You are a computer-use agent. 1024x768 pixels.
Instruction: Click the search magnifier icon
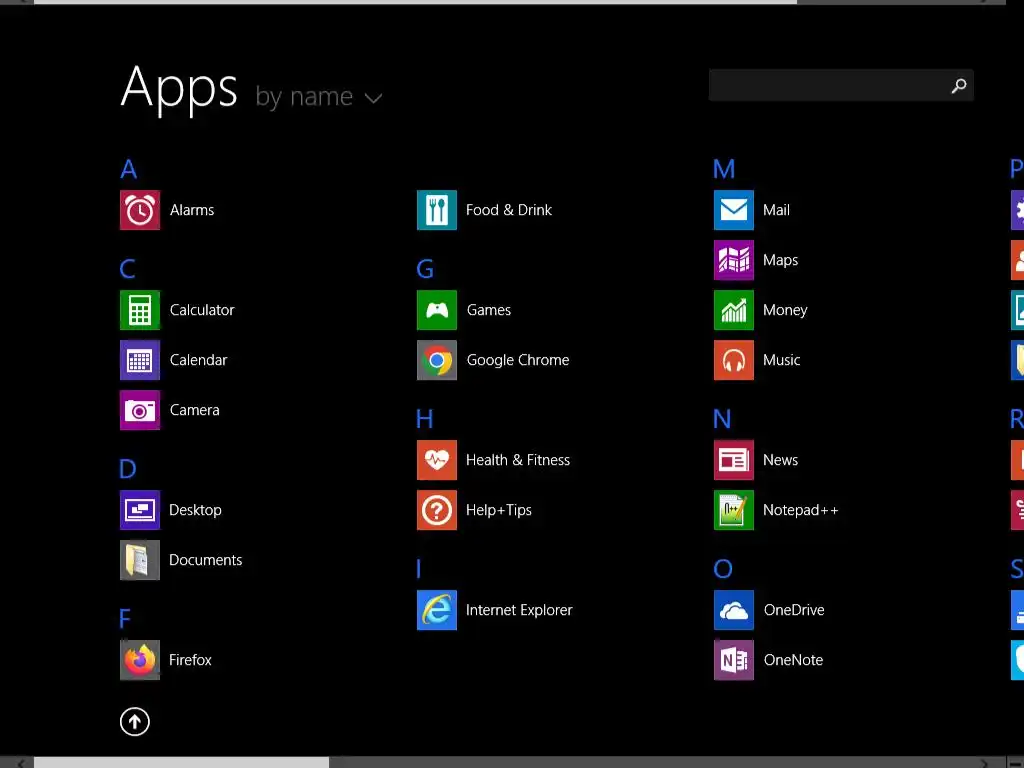click(x=959, y=86)
